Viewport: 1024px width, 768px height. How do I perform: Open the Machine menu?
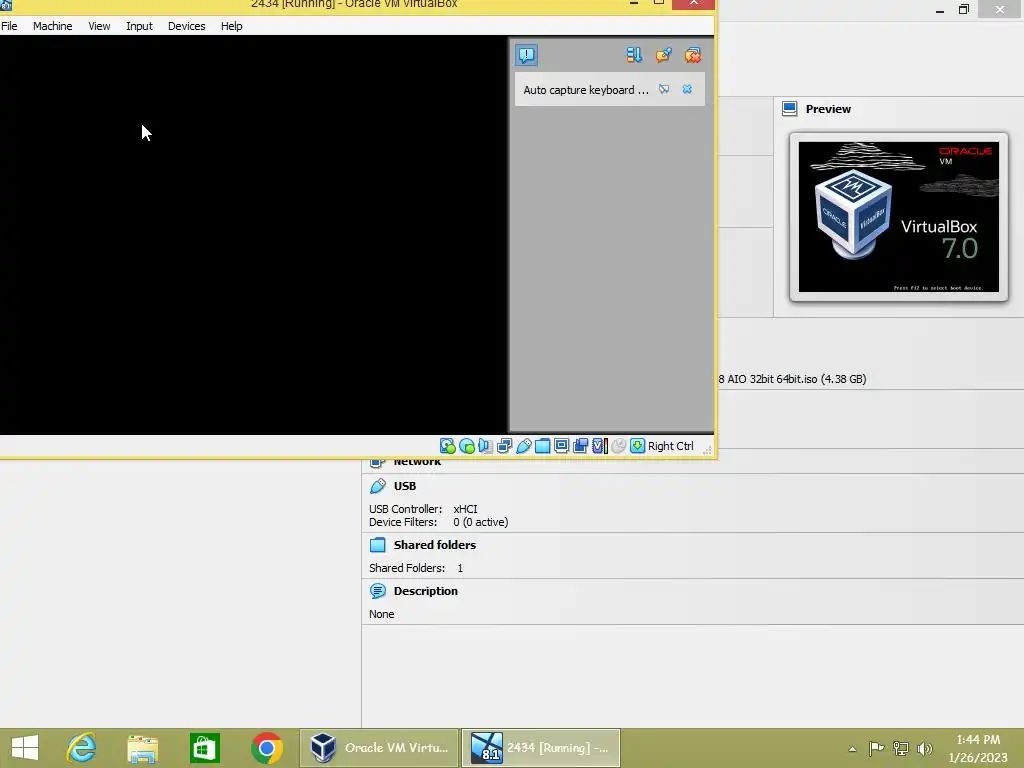53,26
